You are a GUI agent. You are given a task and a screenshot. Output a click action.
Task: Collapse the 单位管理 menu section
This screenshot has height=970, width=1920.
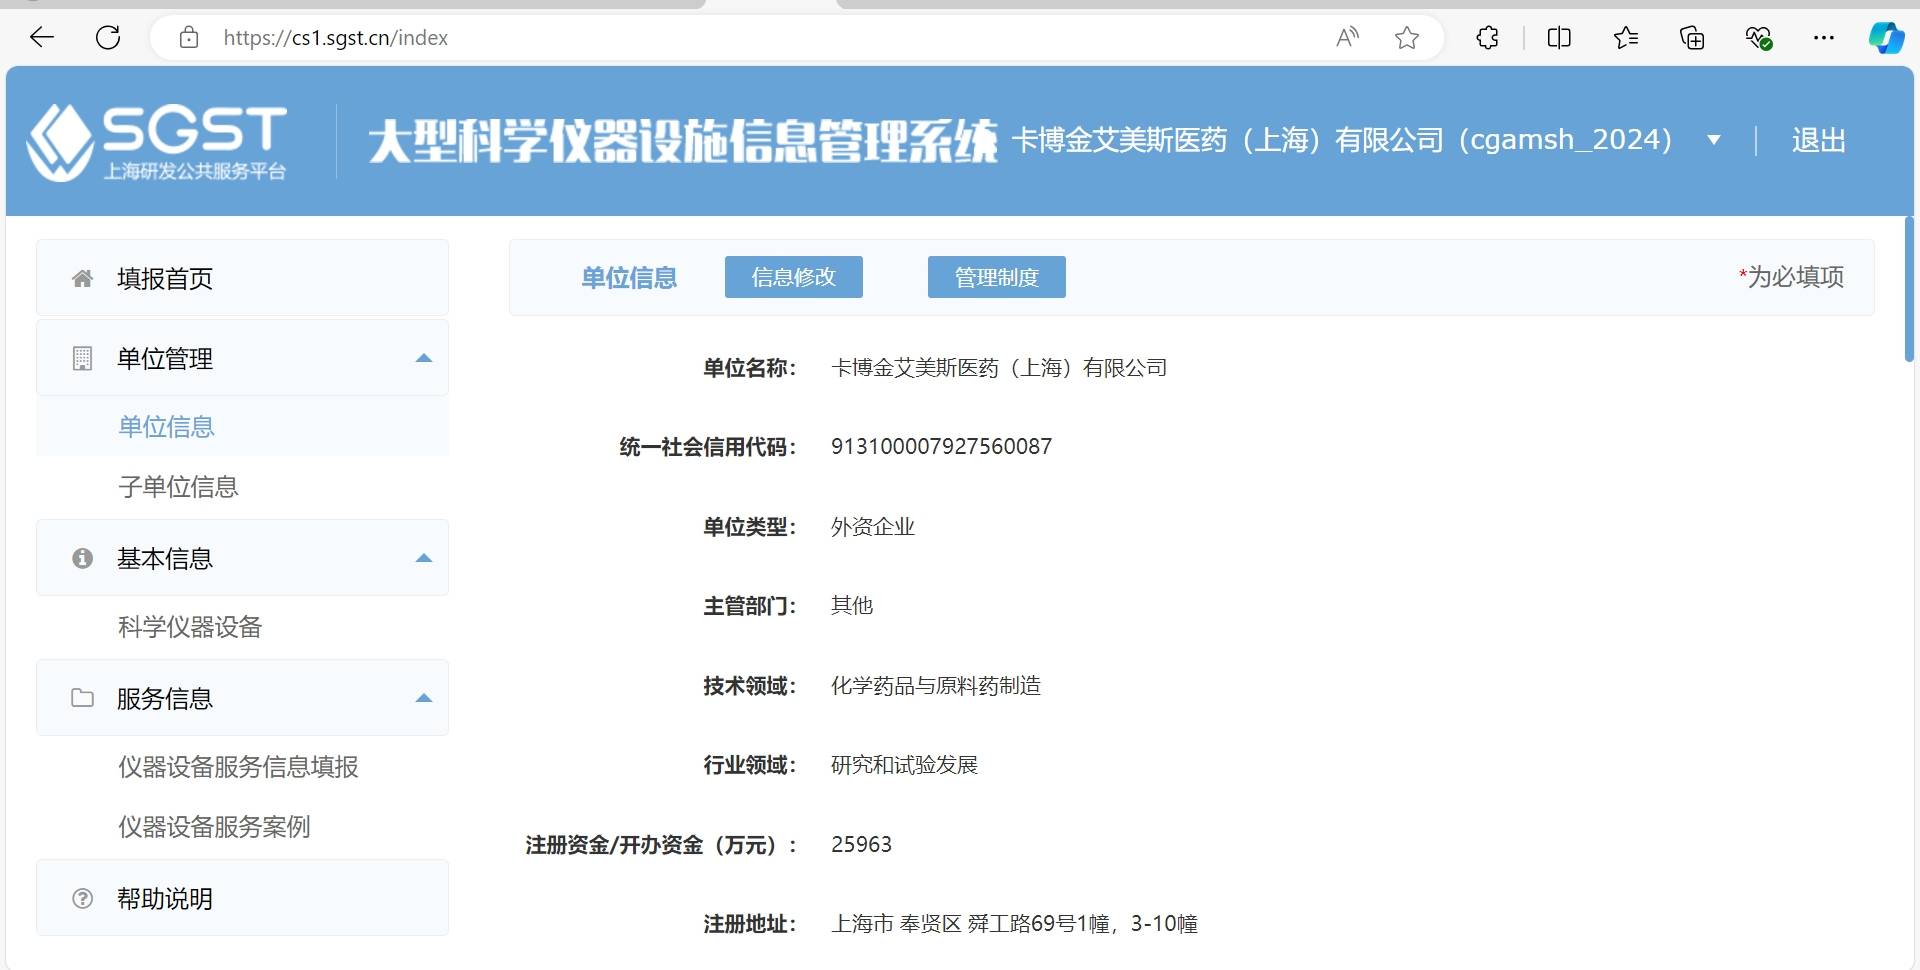424,358
